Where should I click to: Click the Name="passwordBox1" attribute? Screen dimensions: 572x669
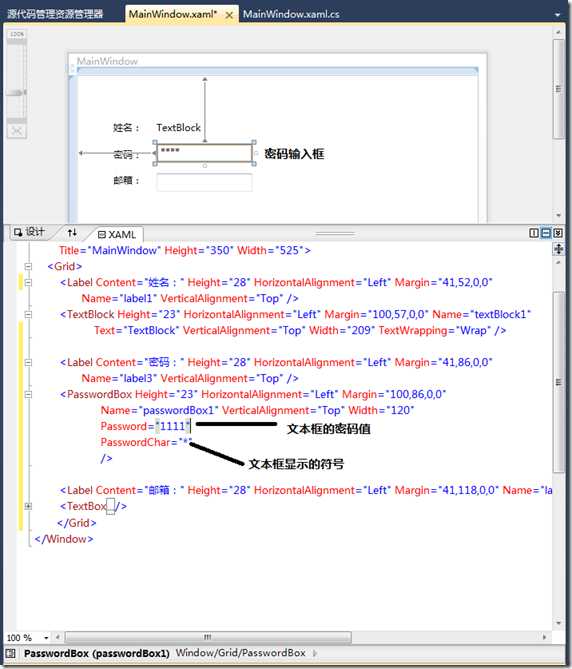(x=159, y=410)
